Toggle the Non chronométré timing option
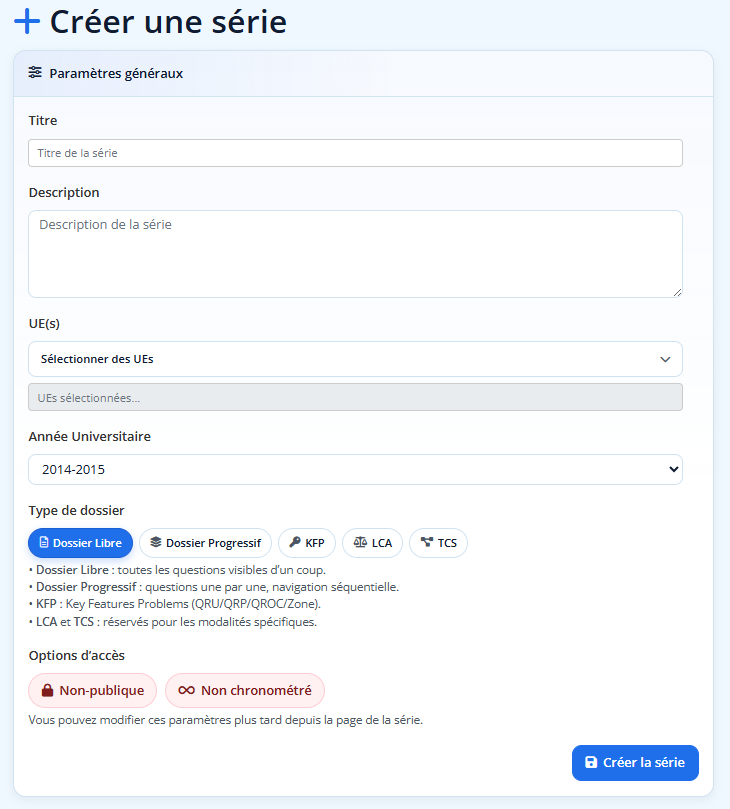 (x=245, y=690)
